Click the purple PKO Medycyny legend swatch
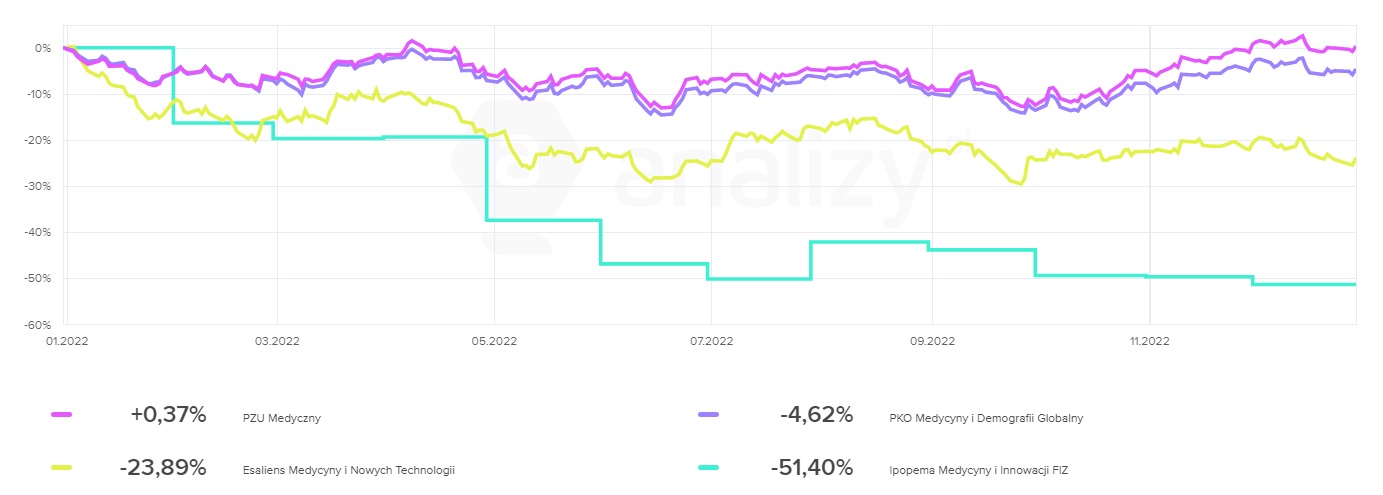This screenshot has height=495, width=1383. click(x=708, y=415)
